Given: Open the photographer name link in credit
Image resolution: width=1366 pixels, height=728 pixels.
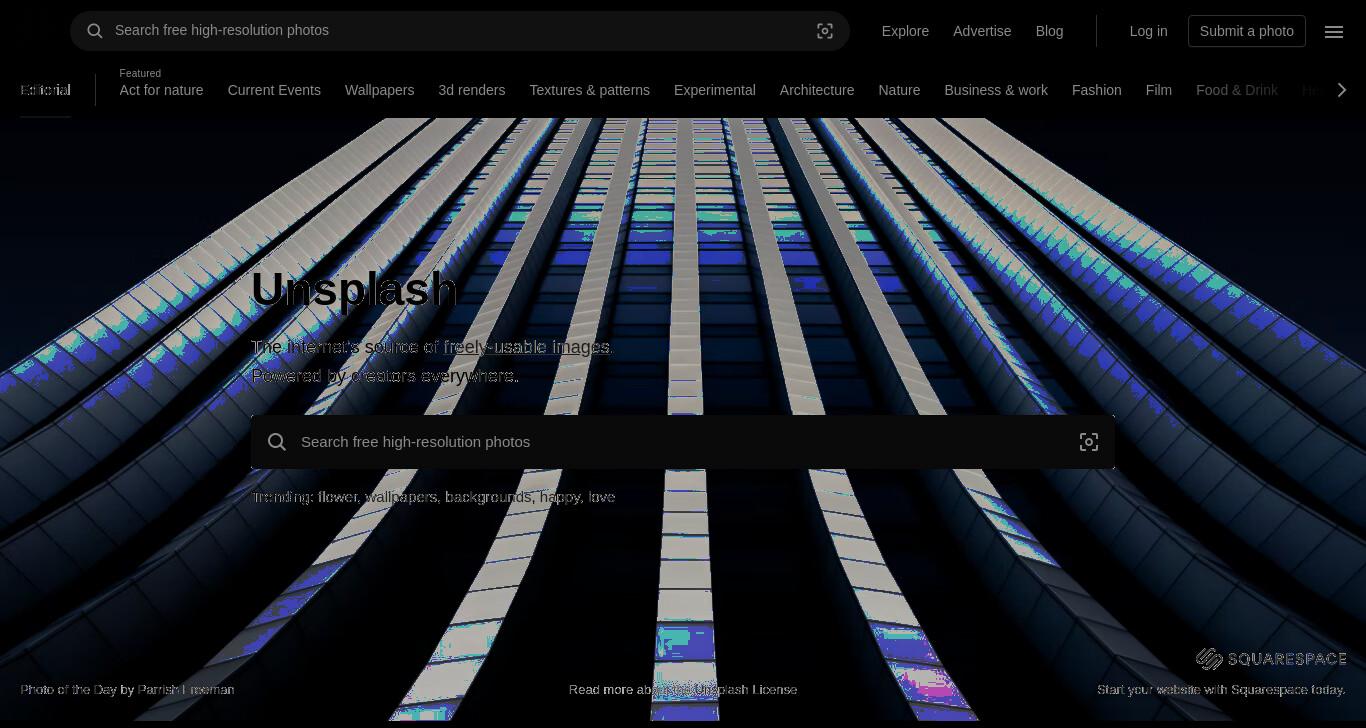Looking at the screenshot, I should [186, 690].
